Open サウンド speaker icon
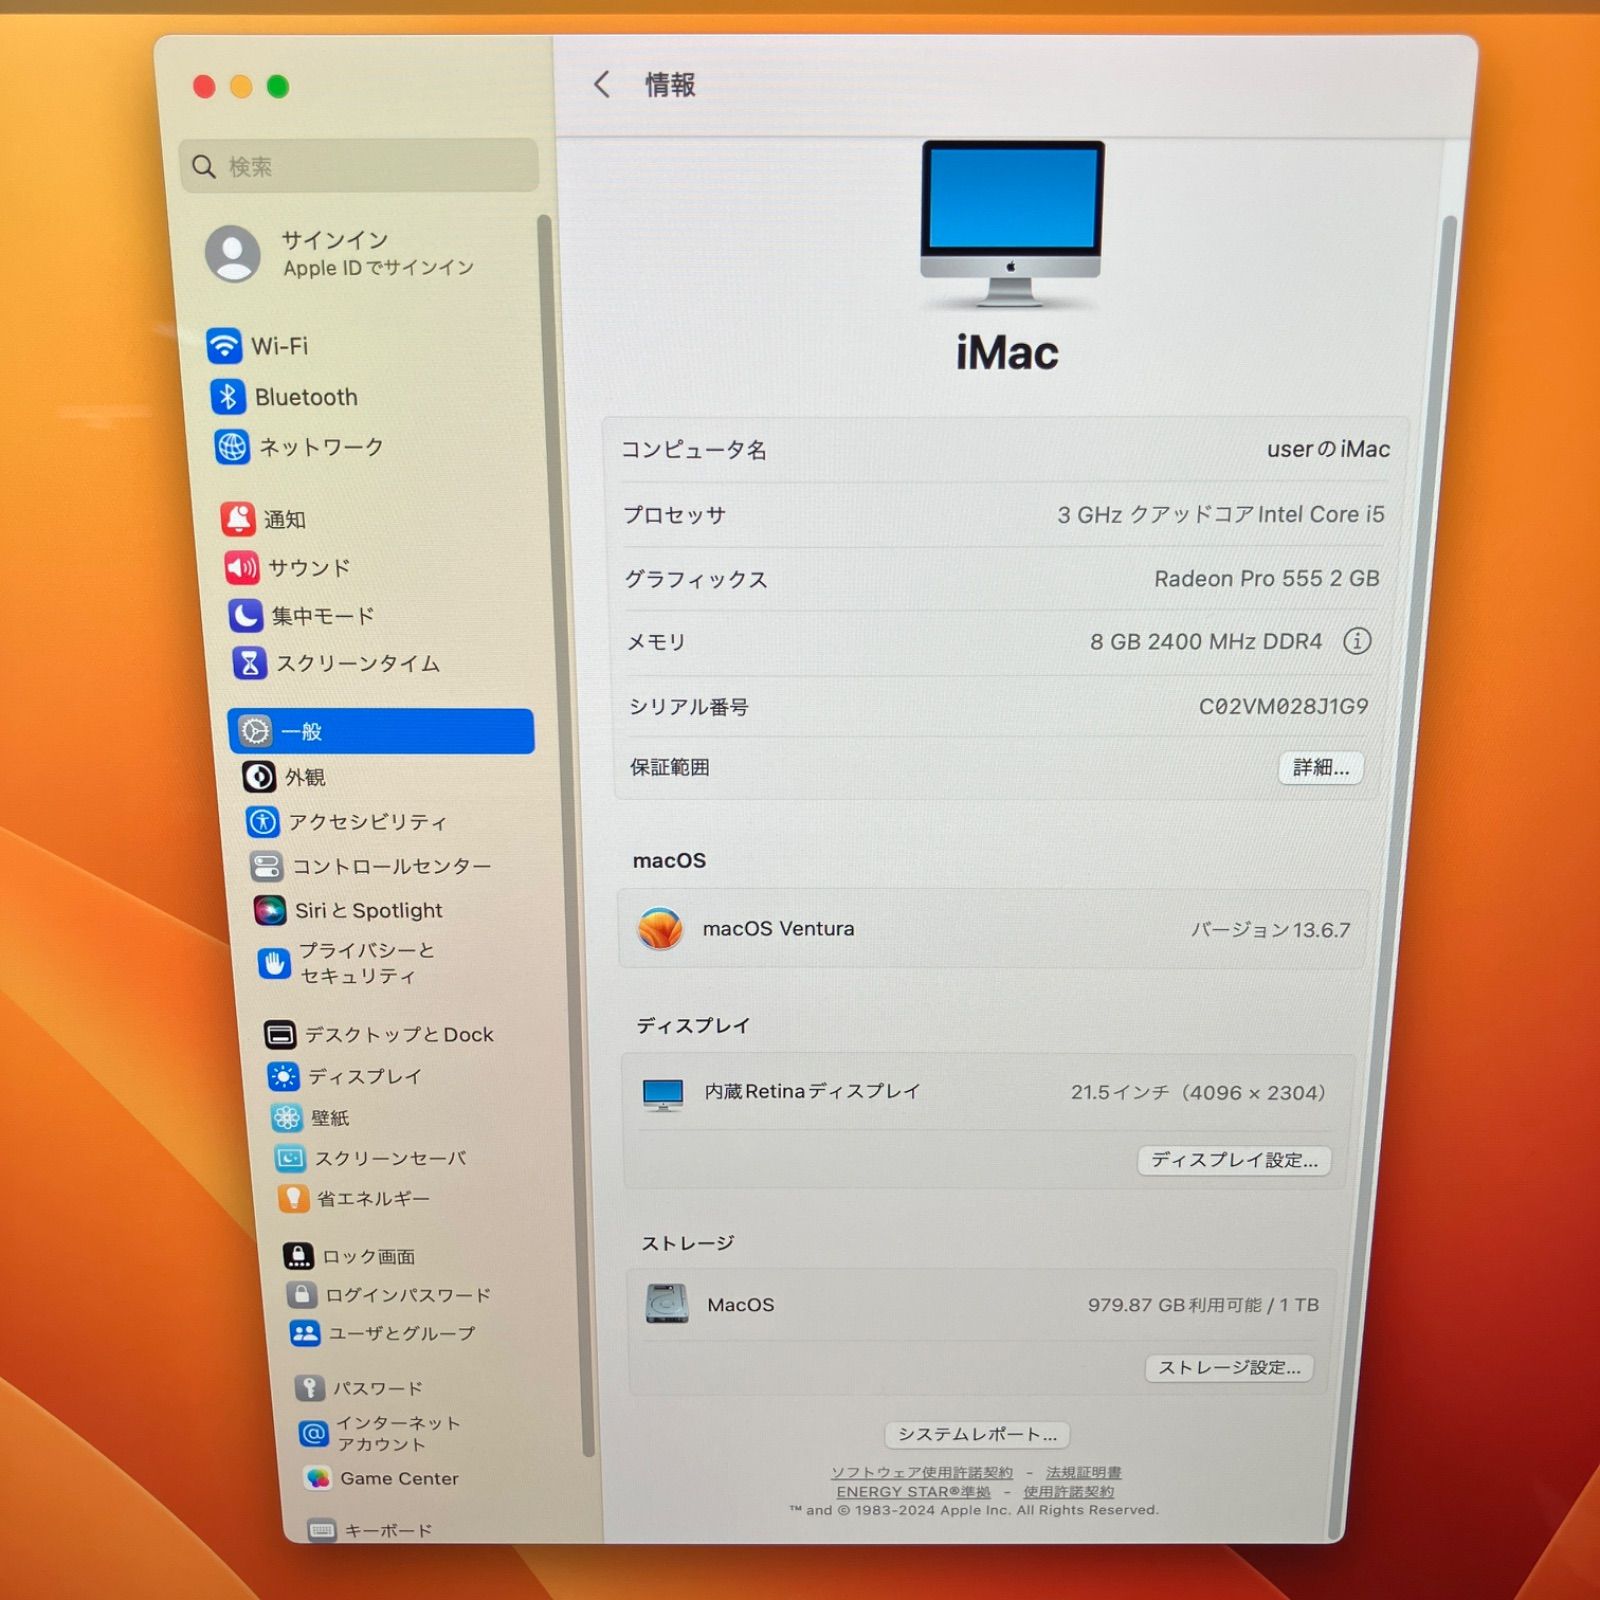The image size is (1600, 1600). (242, 568)
